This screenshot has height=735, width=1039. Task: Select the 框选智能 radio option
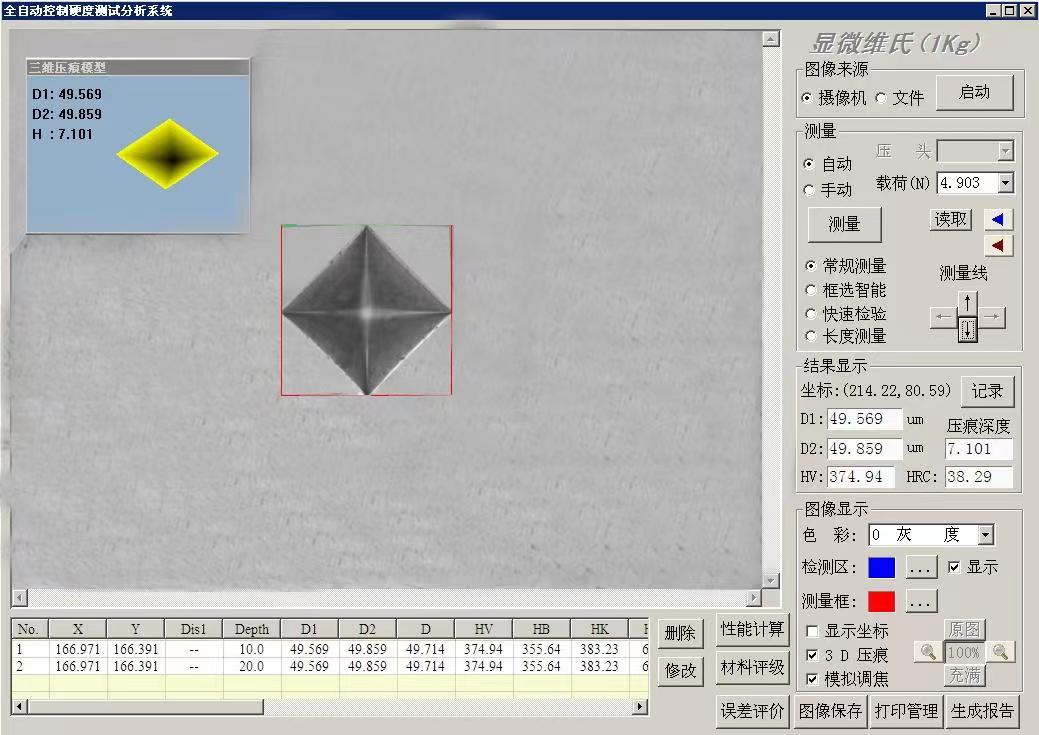coord(810,290)
